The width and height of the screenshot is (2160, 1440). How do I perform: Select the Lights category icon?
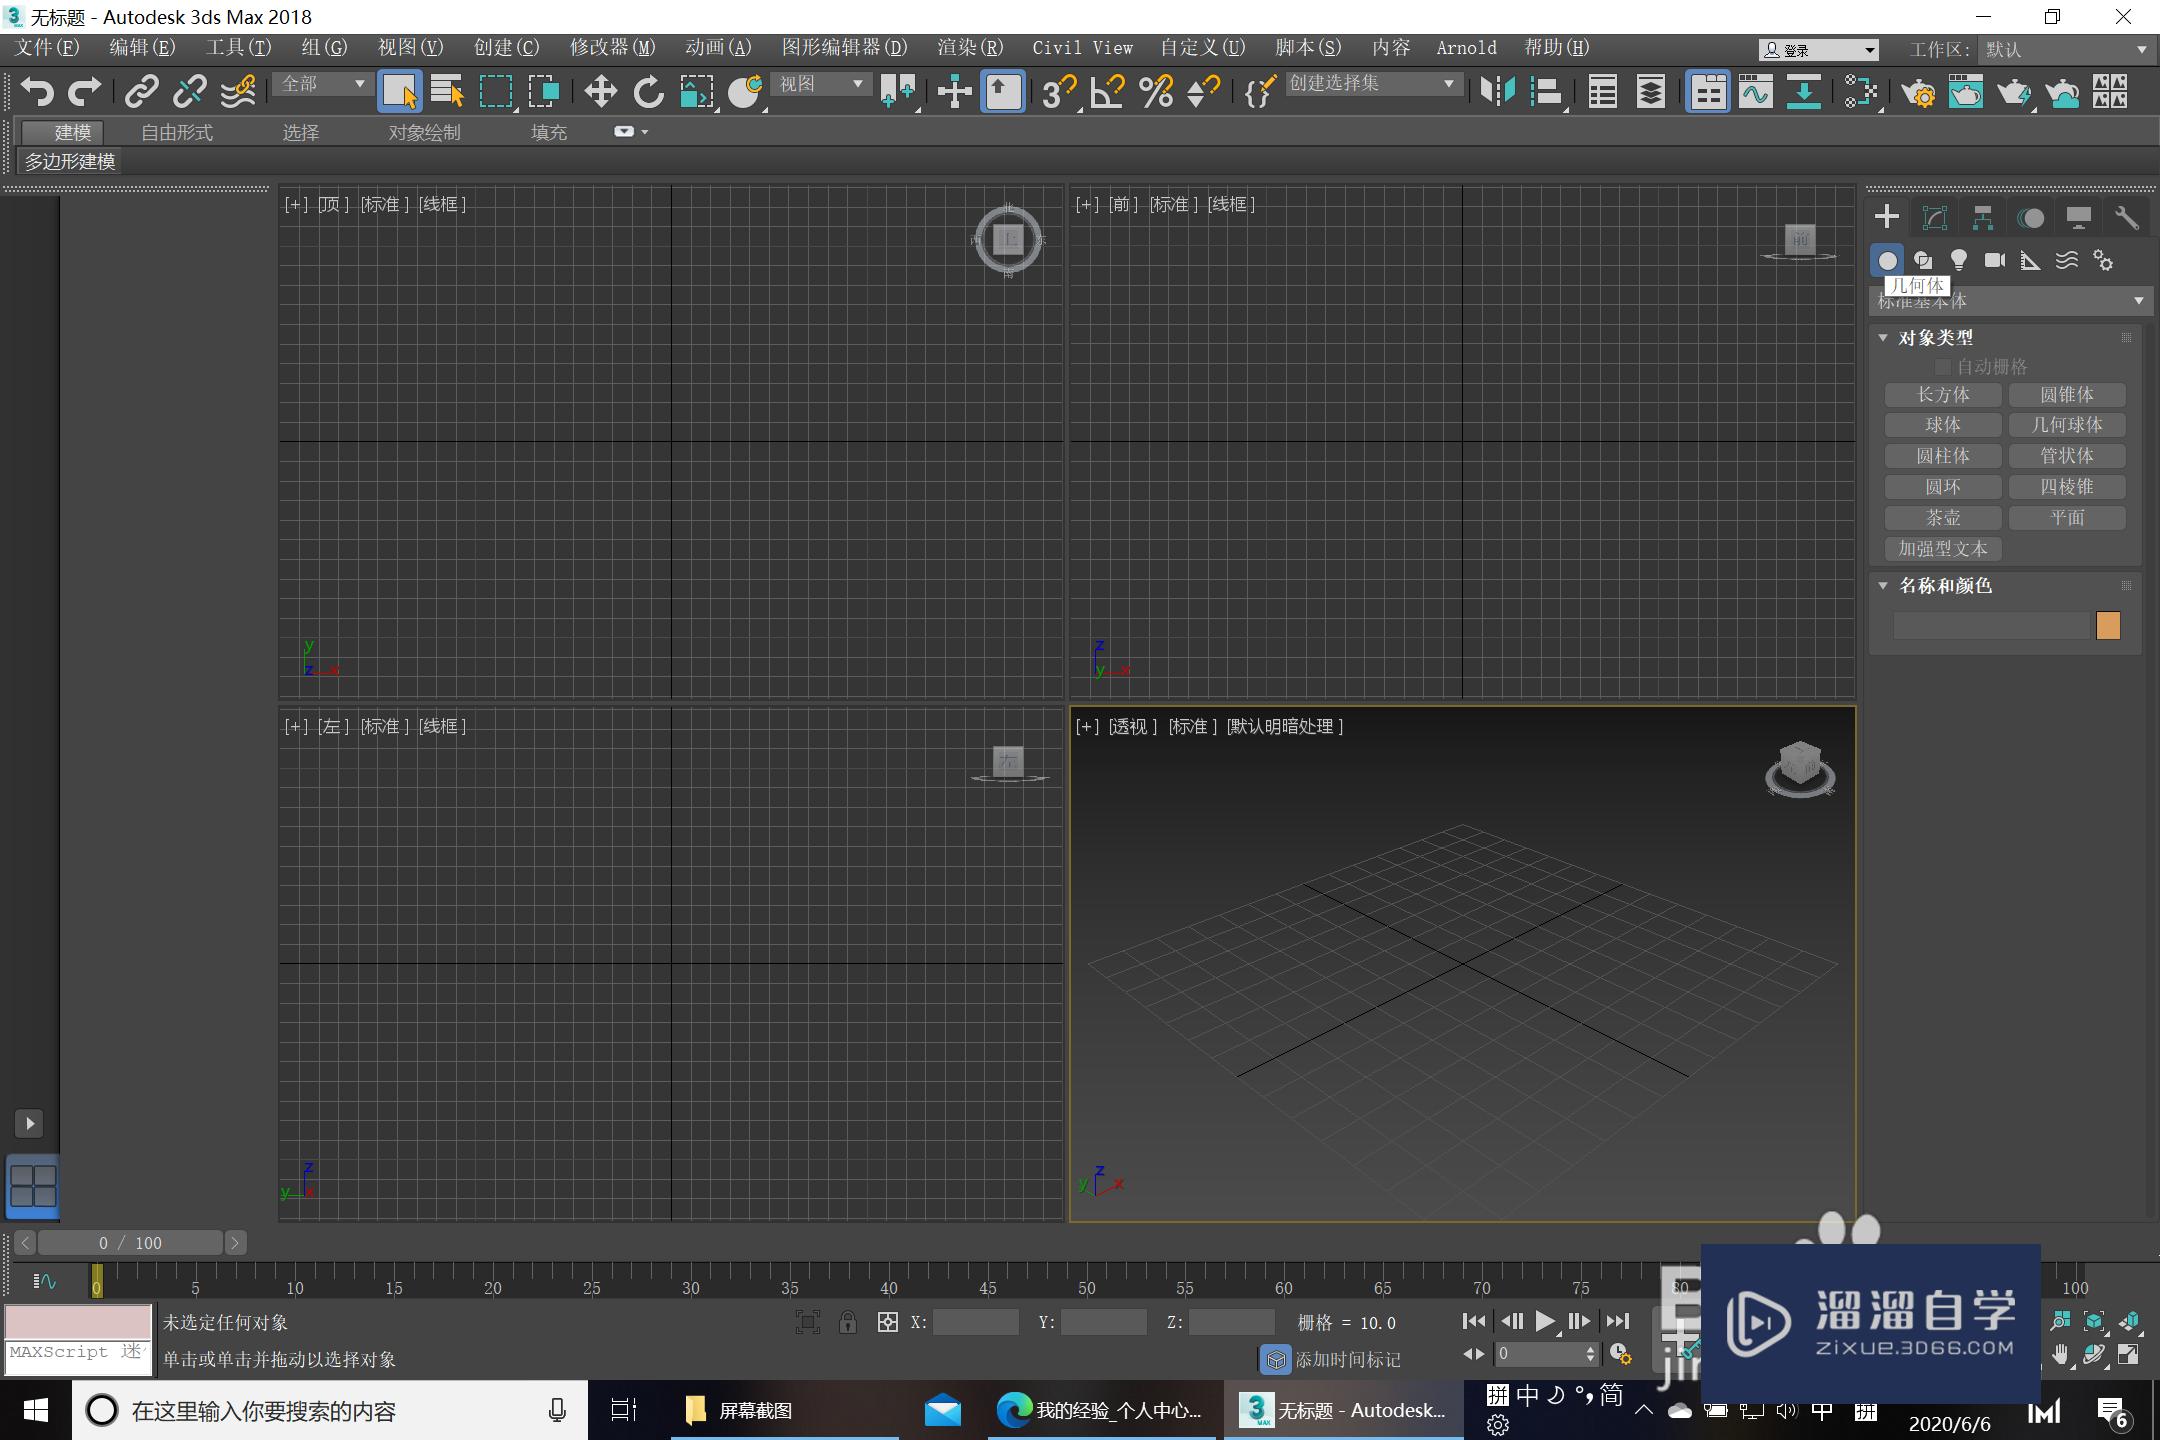pos(1958,261)
